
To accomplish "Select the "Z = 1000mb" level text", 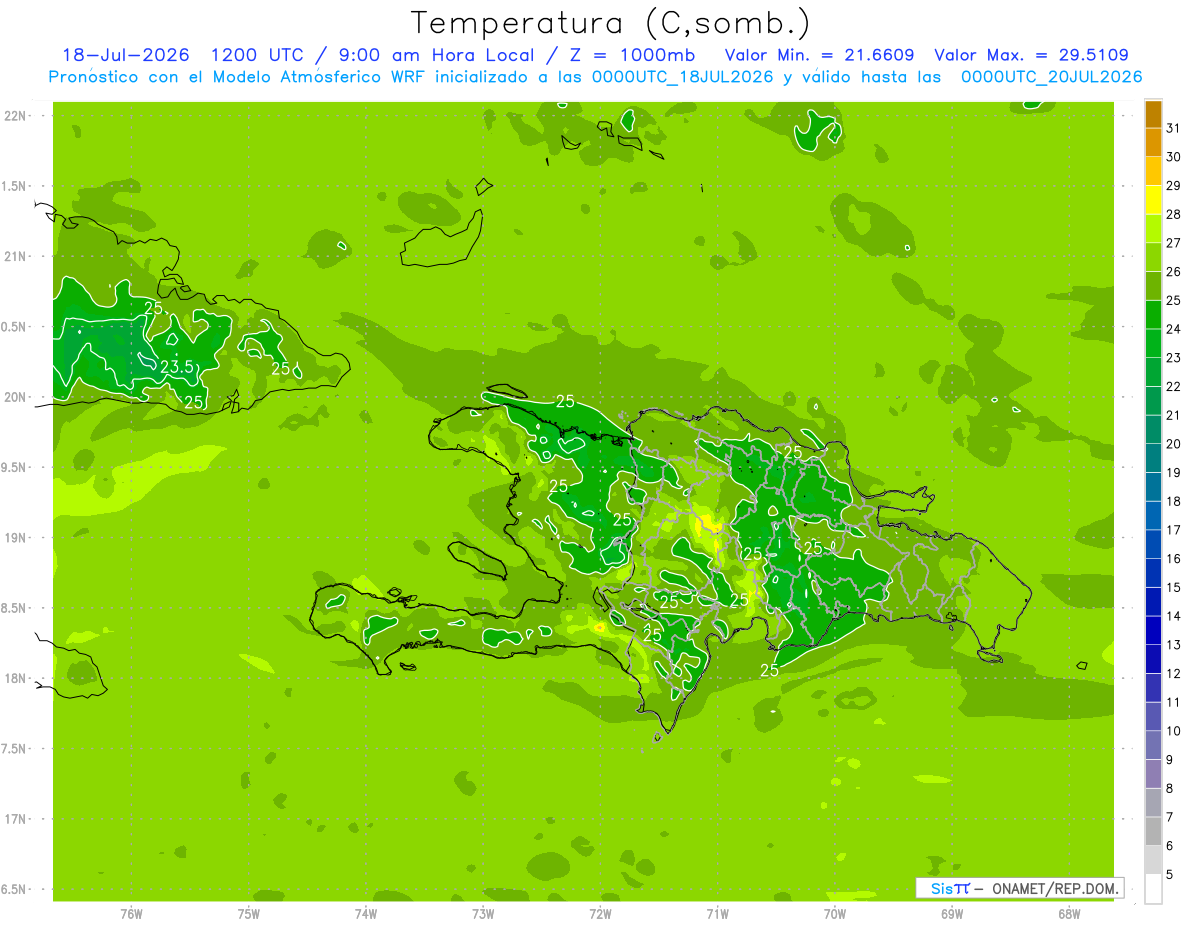I will coord(625,55).
